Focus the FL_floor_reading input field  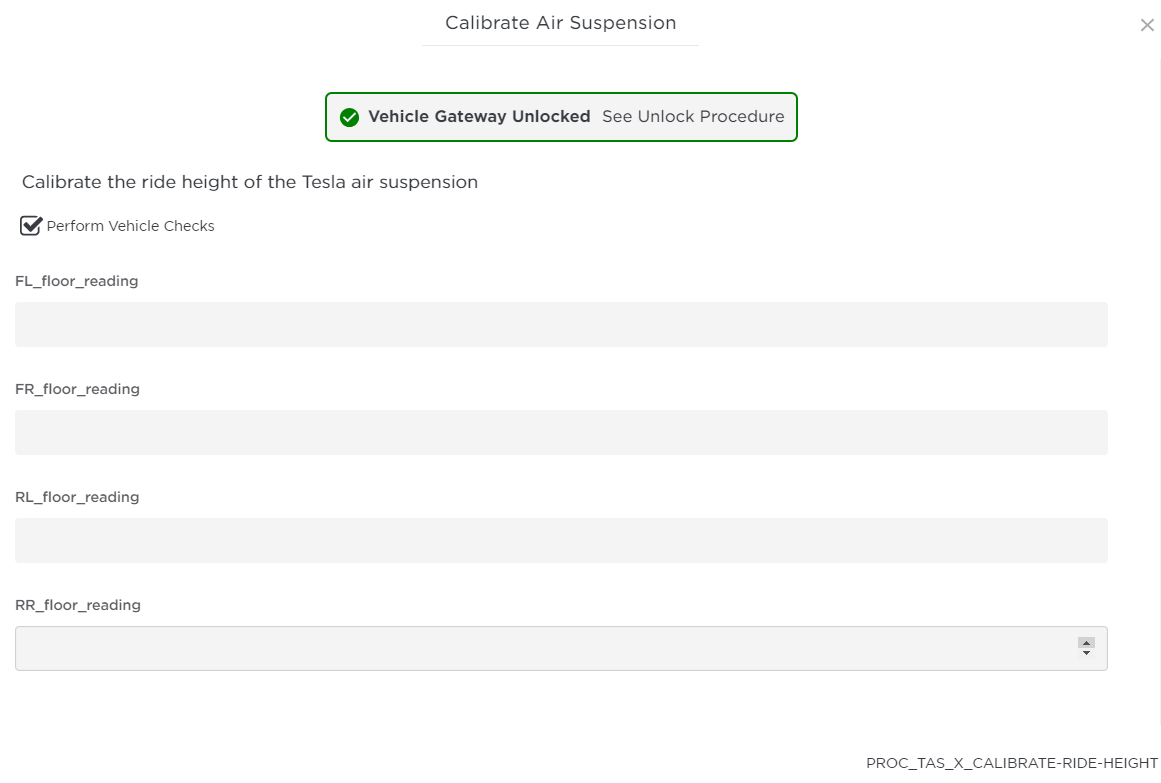(561, 324)
